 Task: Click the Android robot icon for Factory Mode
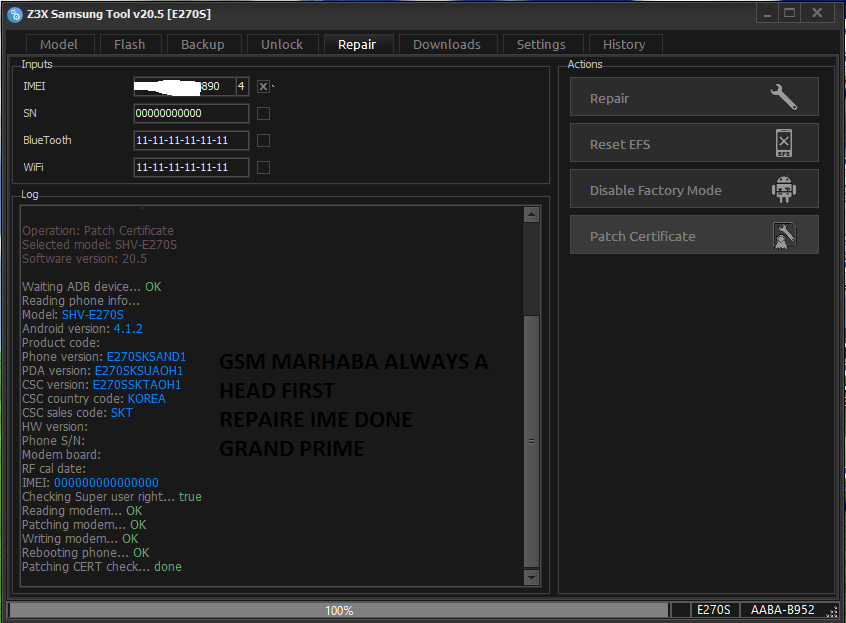point(783,189)
